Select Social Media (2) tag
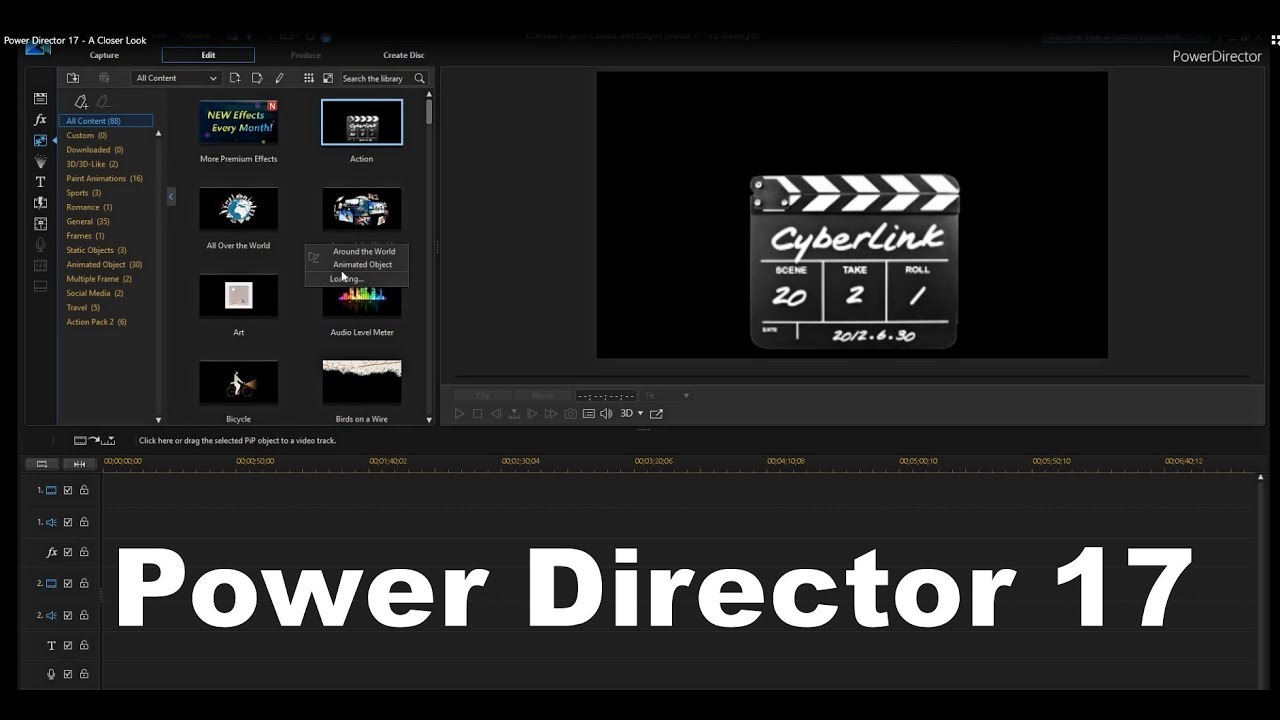This screenshot has height=720, width=1280. [94, 293]
